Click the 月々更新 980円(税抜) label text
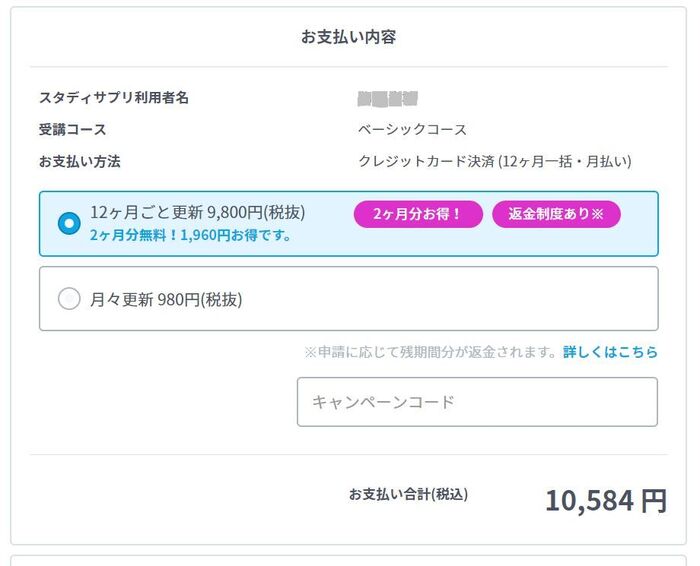 point(166,298)
